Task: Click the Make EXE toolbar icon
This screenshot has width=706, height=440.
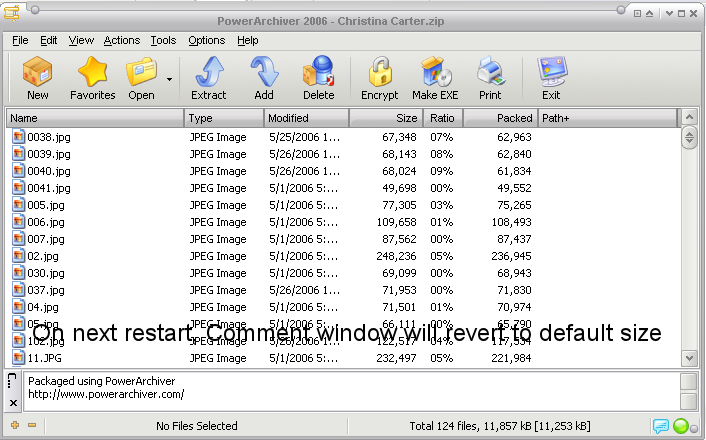Action: click(x=435, y=71)
